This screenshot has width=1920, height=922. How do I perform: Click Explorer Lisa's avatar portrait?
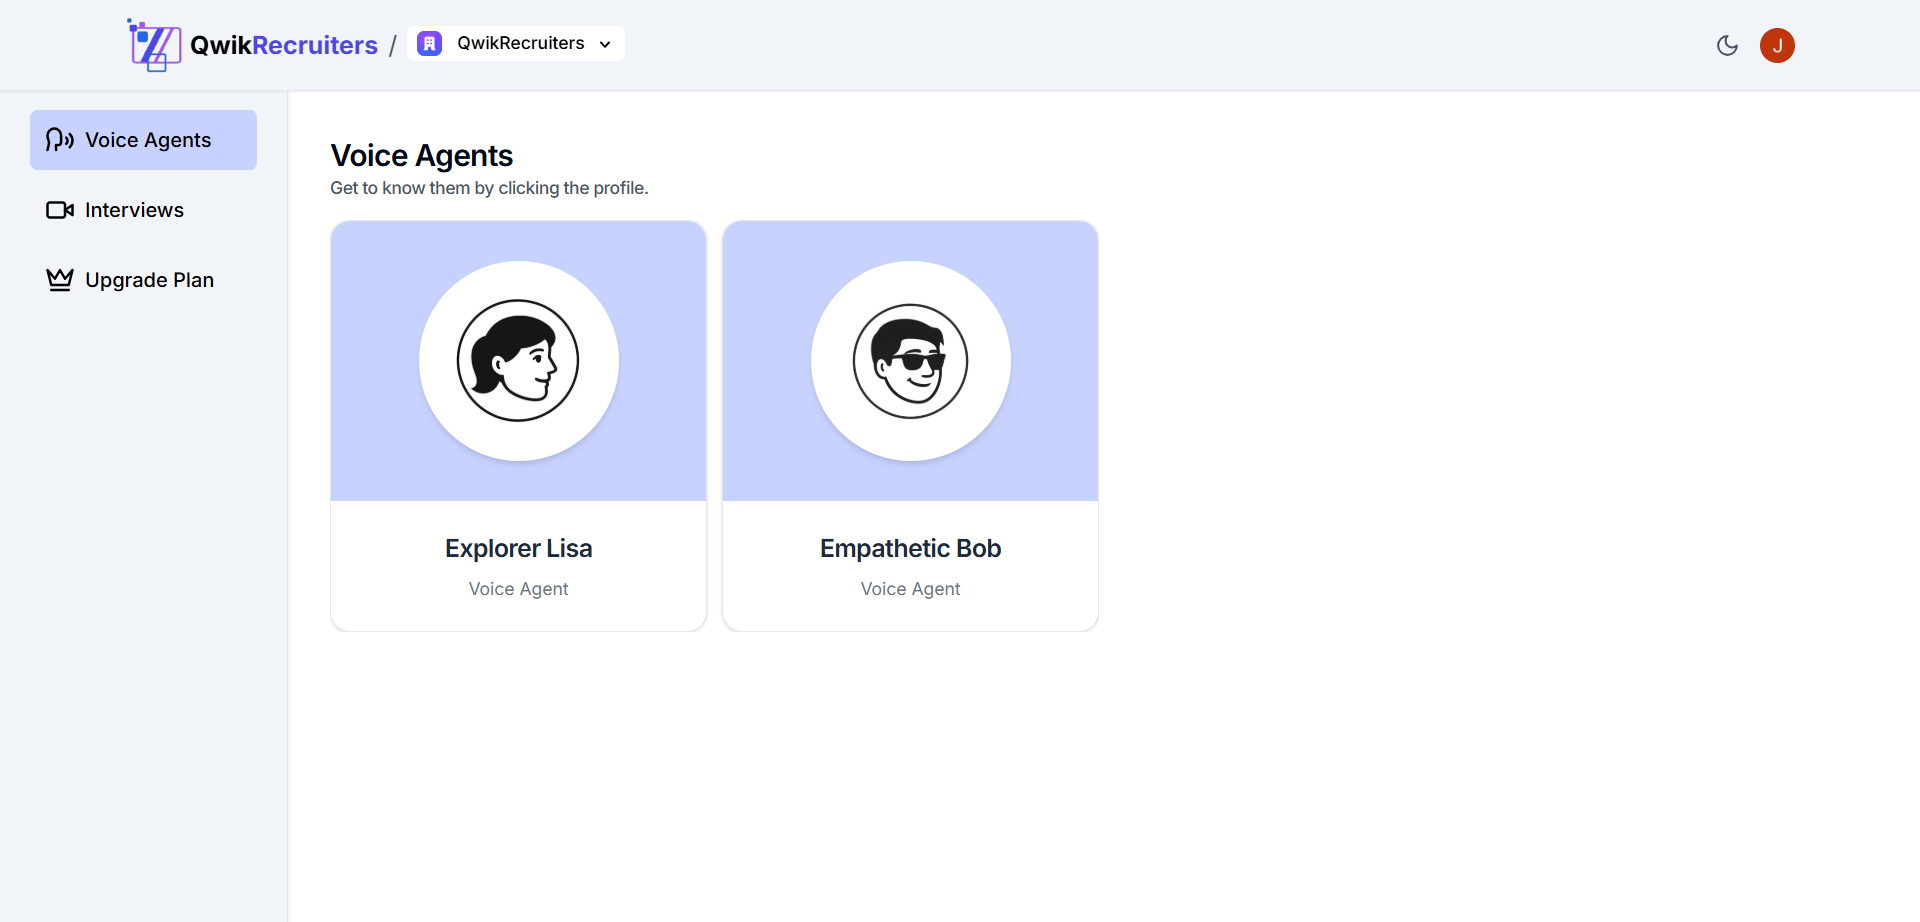pos(518,361)
